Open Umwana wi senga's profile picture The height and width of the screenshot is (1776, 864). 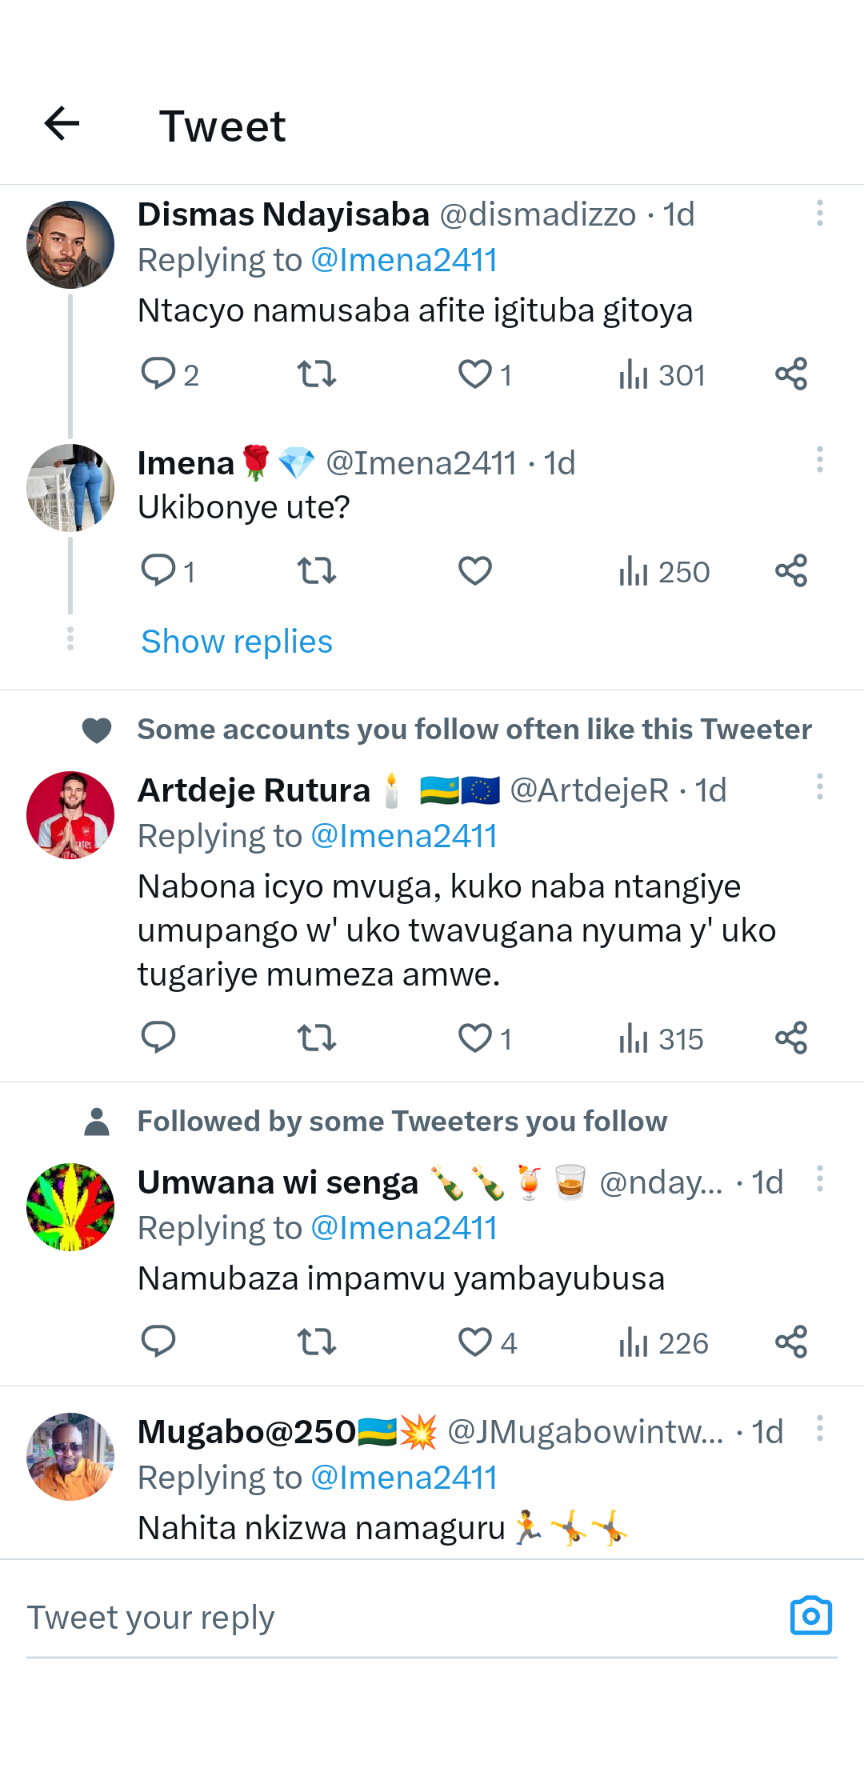70,1207
